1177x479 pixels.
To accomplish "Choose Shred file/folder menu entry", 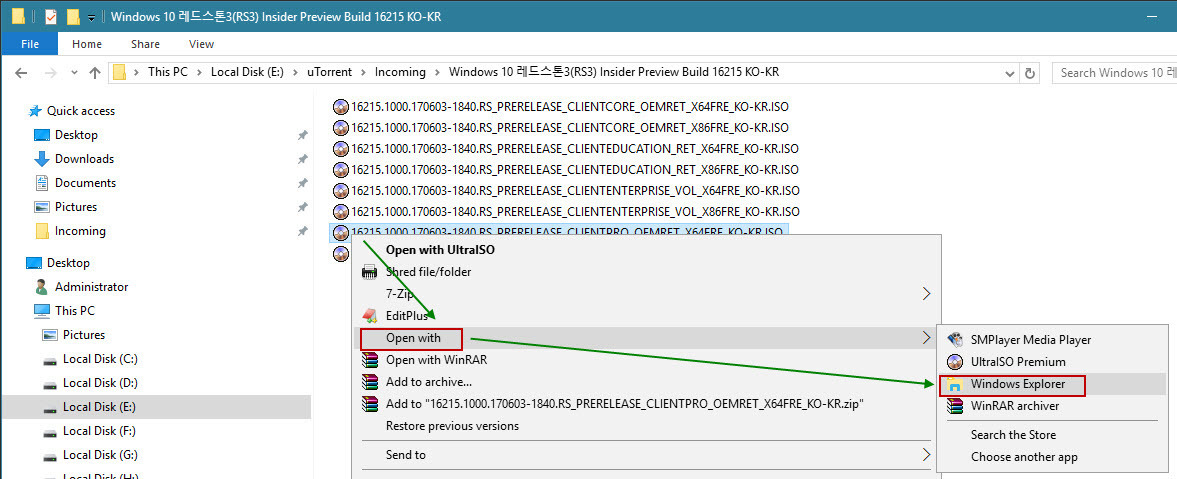I will 429,272.
